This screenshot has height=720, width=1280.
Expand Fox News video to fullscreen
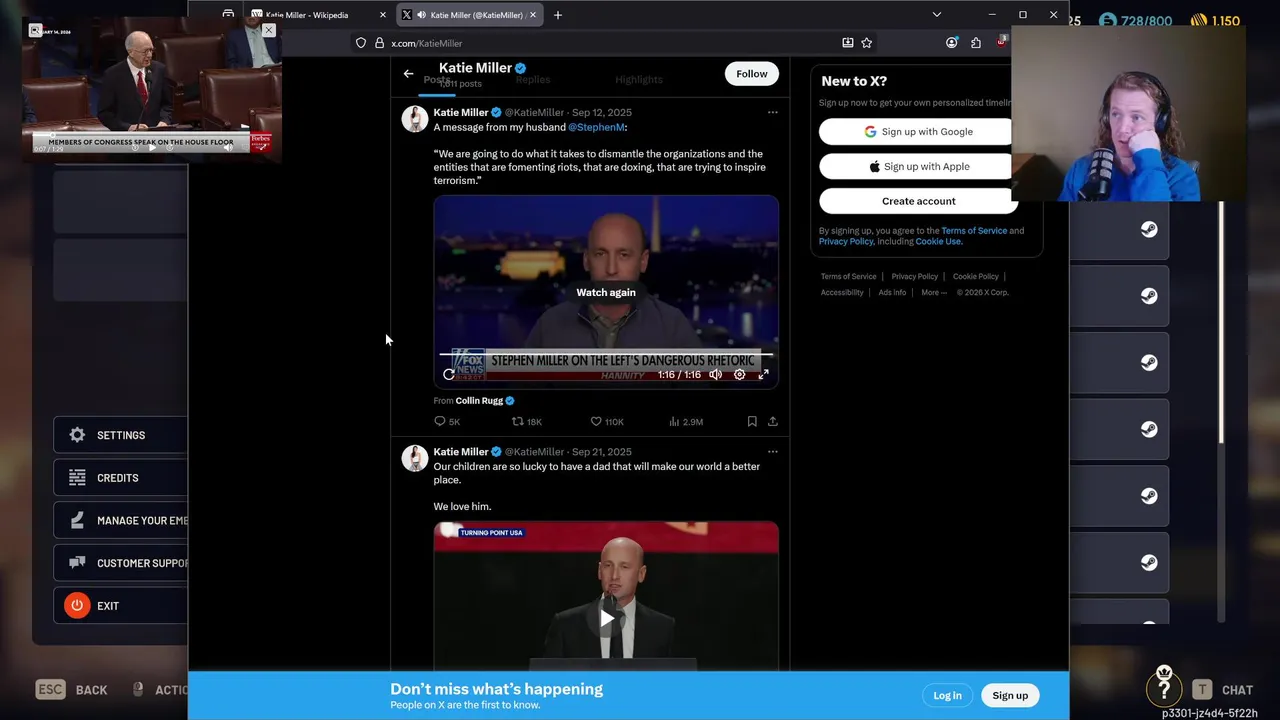pos(763,375)
